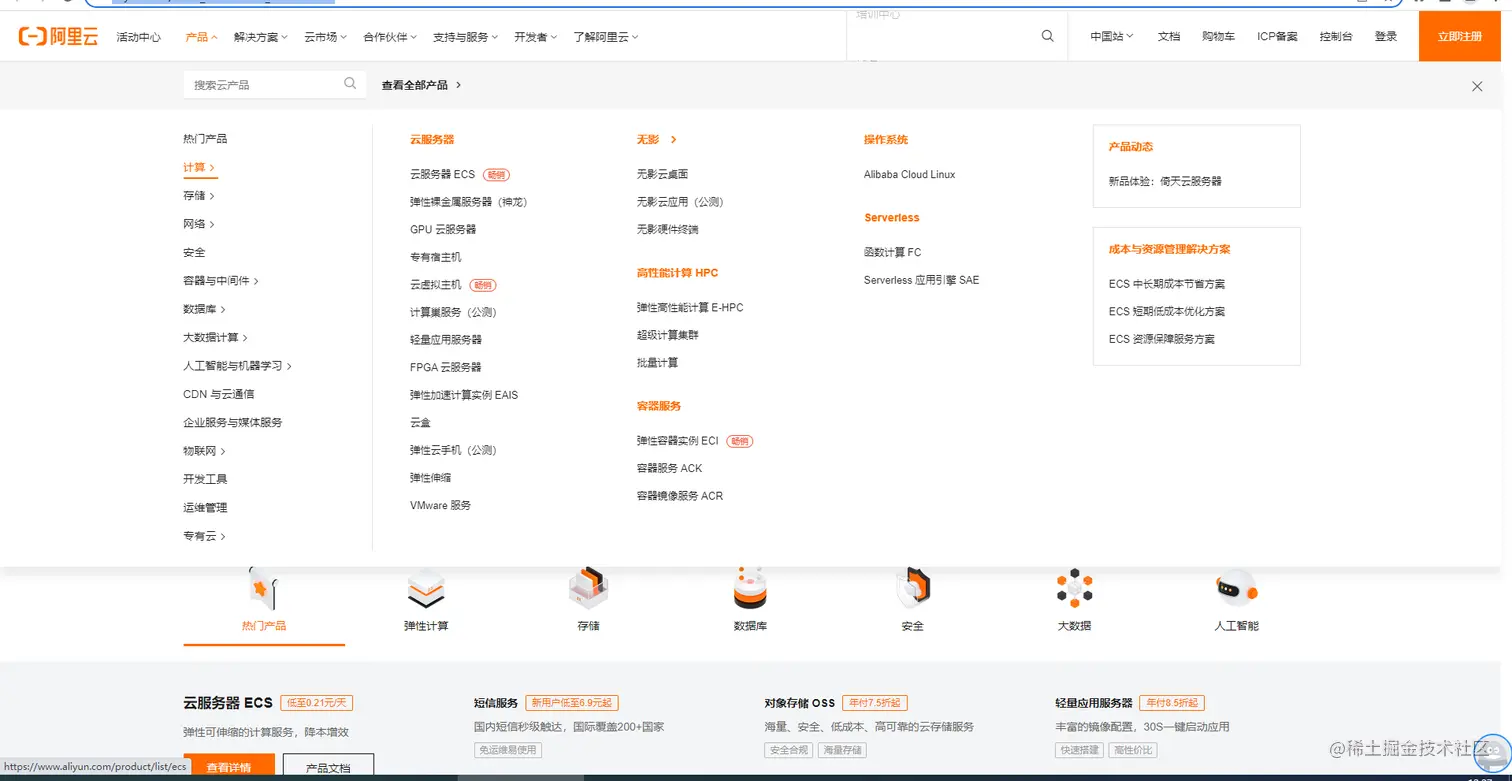Select CDN 与云通信 category
The image size is (1512, 781).
(219, 394)
